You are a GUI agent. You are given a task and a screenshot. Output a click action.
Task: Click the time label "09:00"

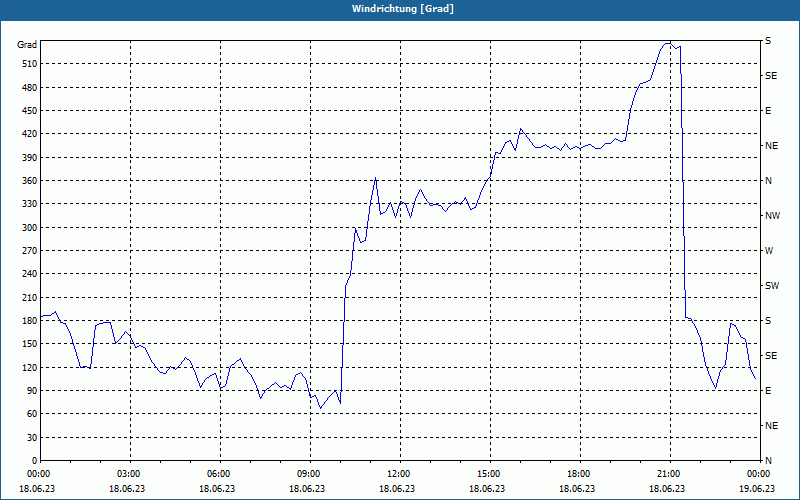[310, 474]
